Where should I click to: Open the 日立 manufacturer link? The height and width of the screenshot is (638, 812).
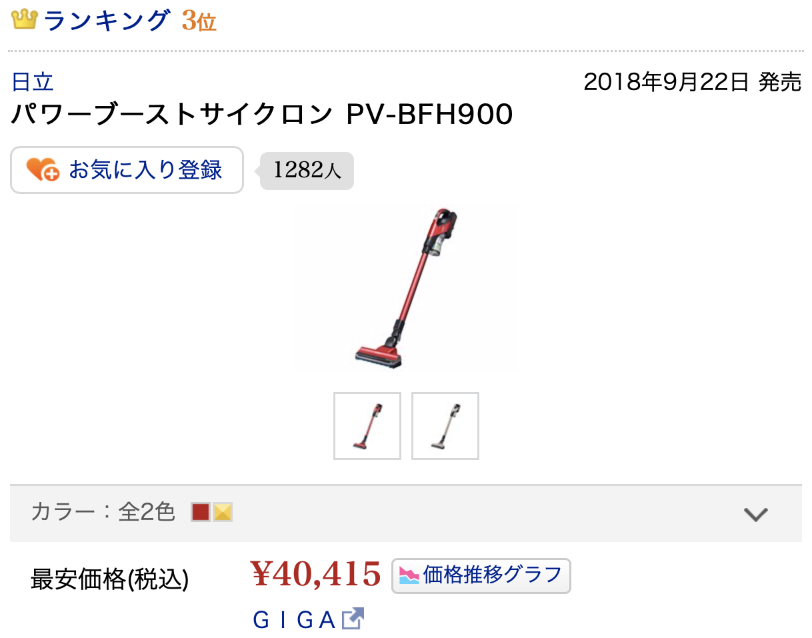coord(33,82)
